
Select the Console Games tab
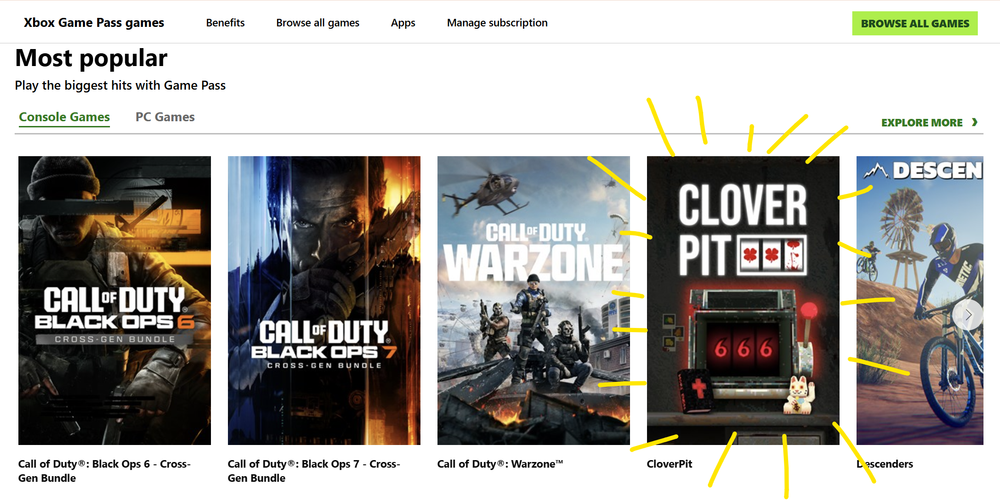pos(64,117)
